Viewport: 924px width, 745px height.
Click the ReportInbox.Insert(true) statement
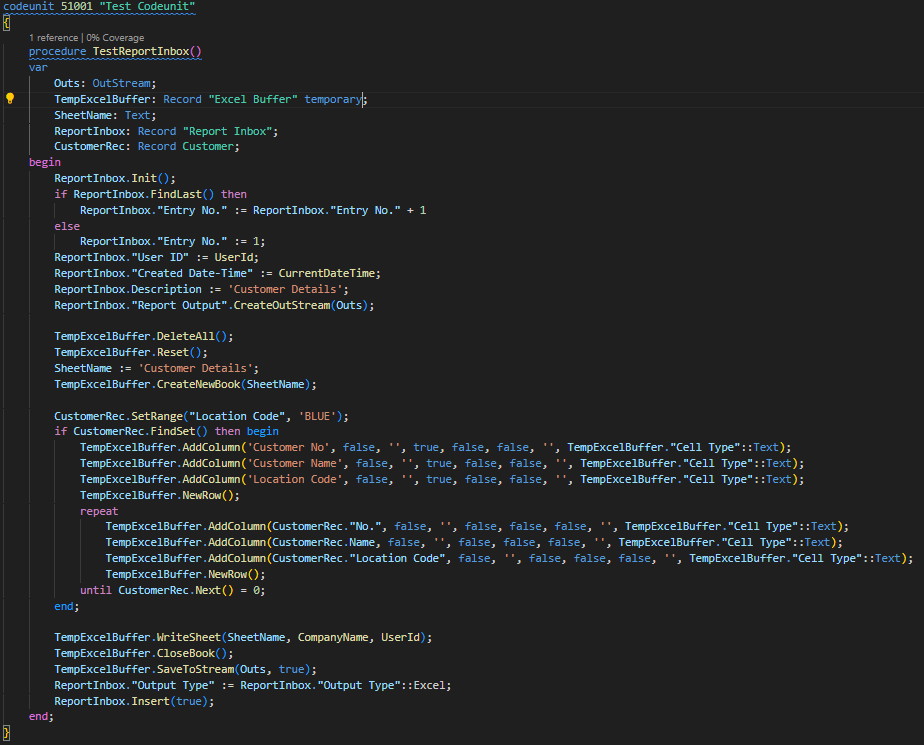coord(134,701)
